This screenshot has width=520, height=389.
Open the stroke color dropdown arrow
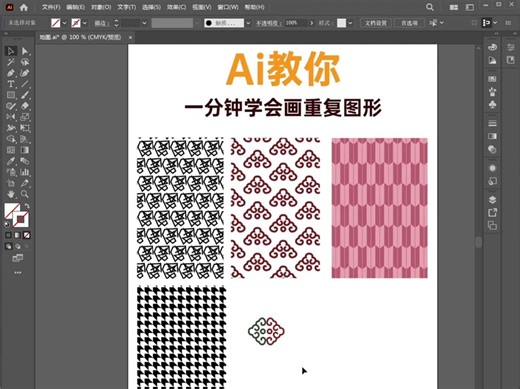pos(85,23)
